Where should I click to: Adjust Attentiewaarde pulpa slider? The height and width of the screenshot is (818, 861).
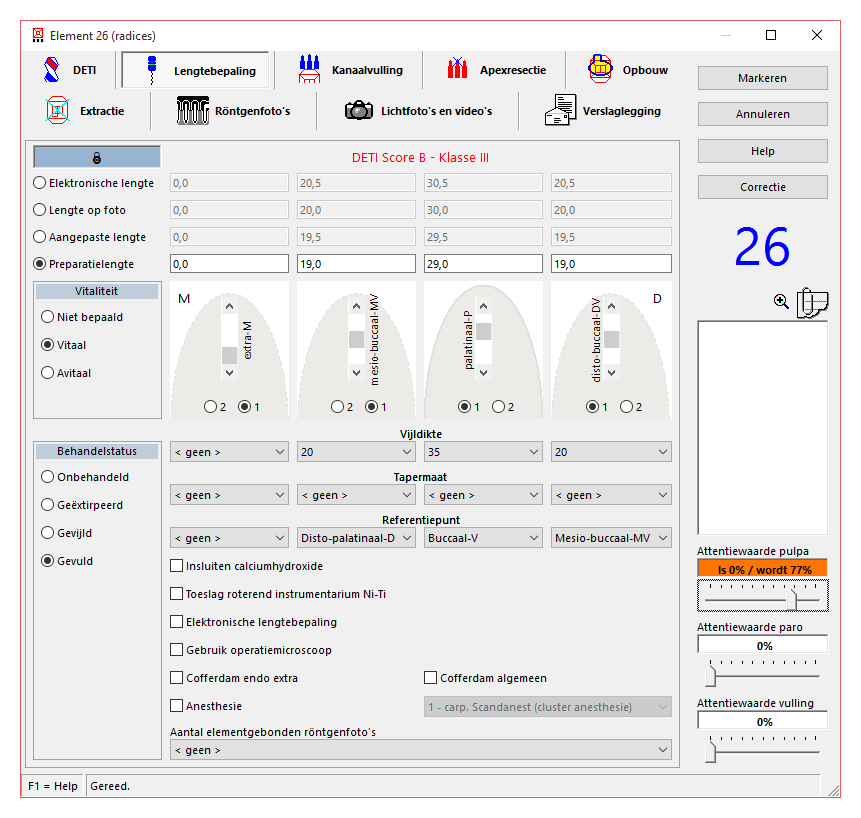[x=791, y=598]
